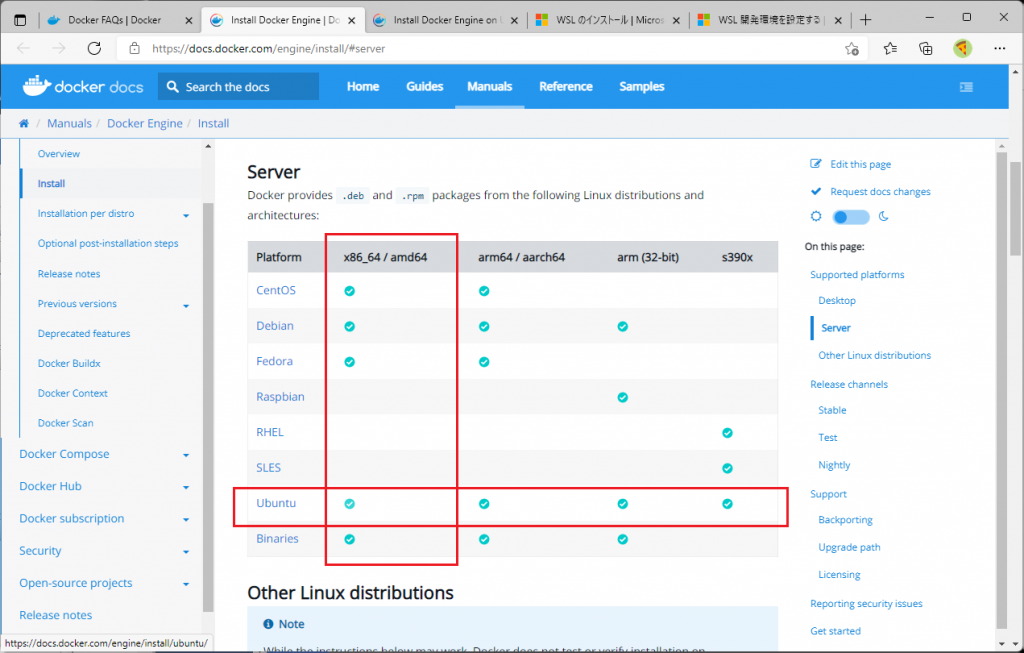Open the Reference nav item

[x=566, y=86]
